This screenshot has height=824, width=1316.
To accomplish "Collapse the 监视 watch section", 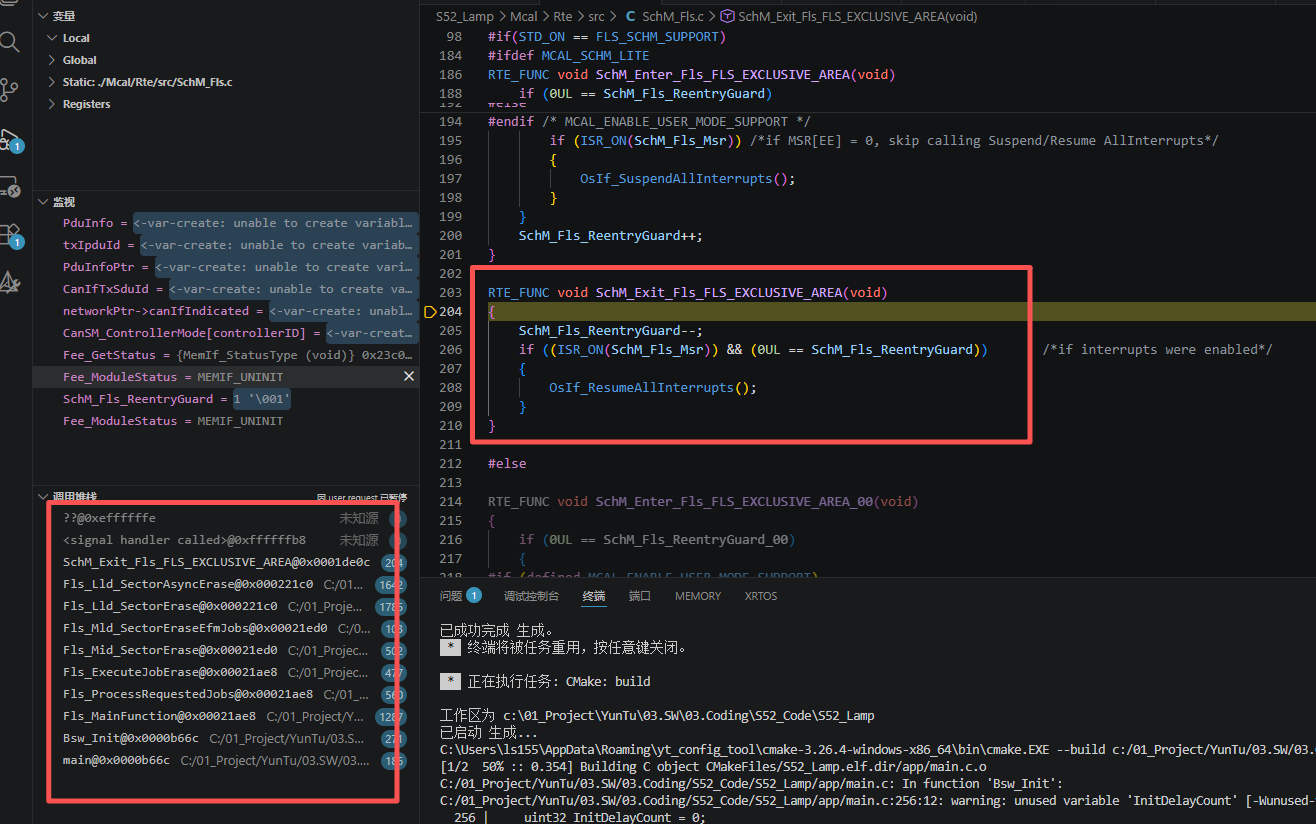I will point(42,202).
